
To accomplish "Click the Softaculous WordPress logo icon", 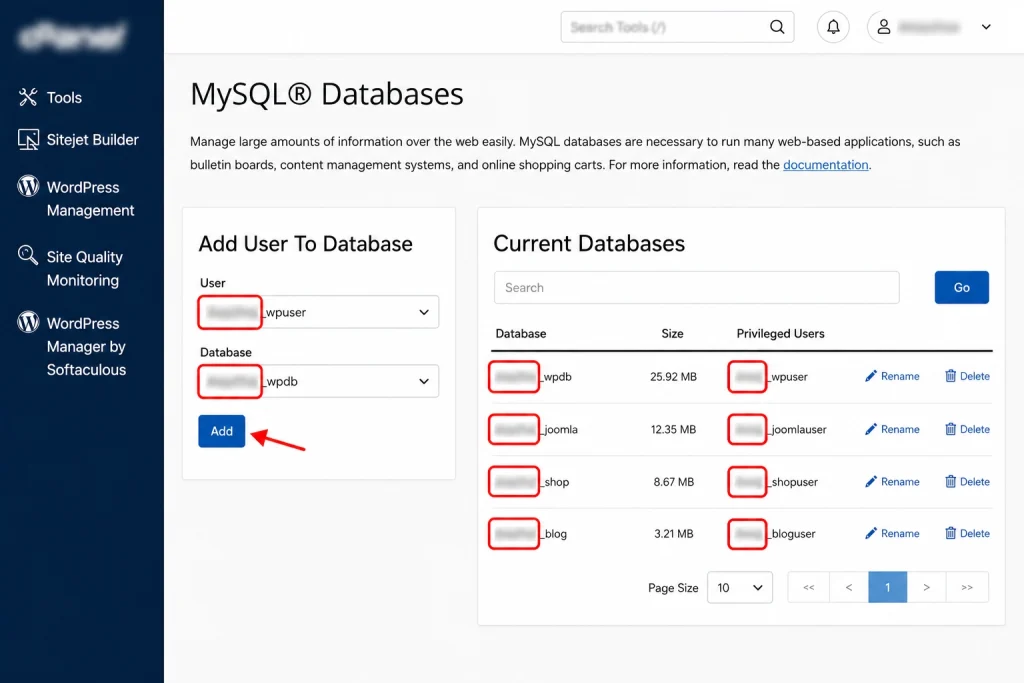I will point(28,322).
